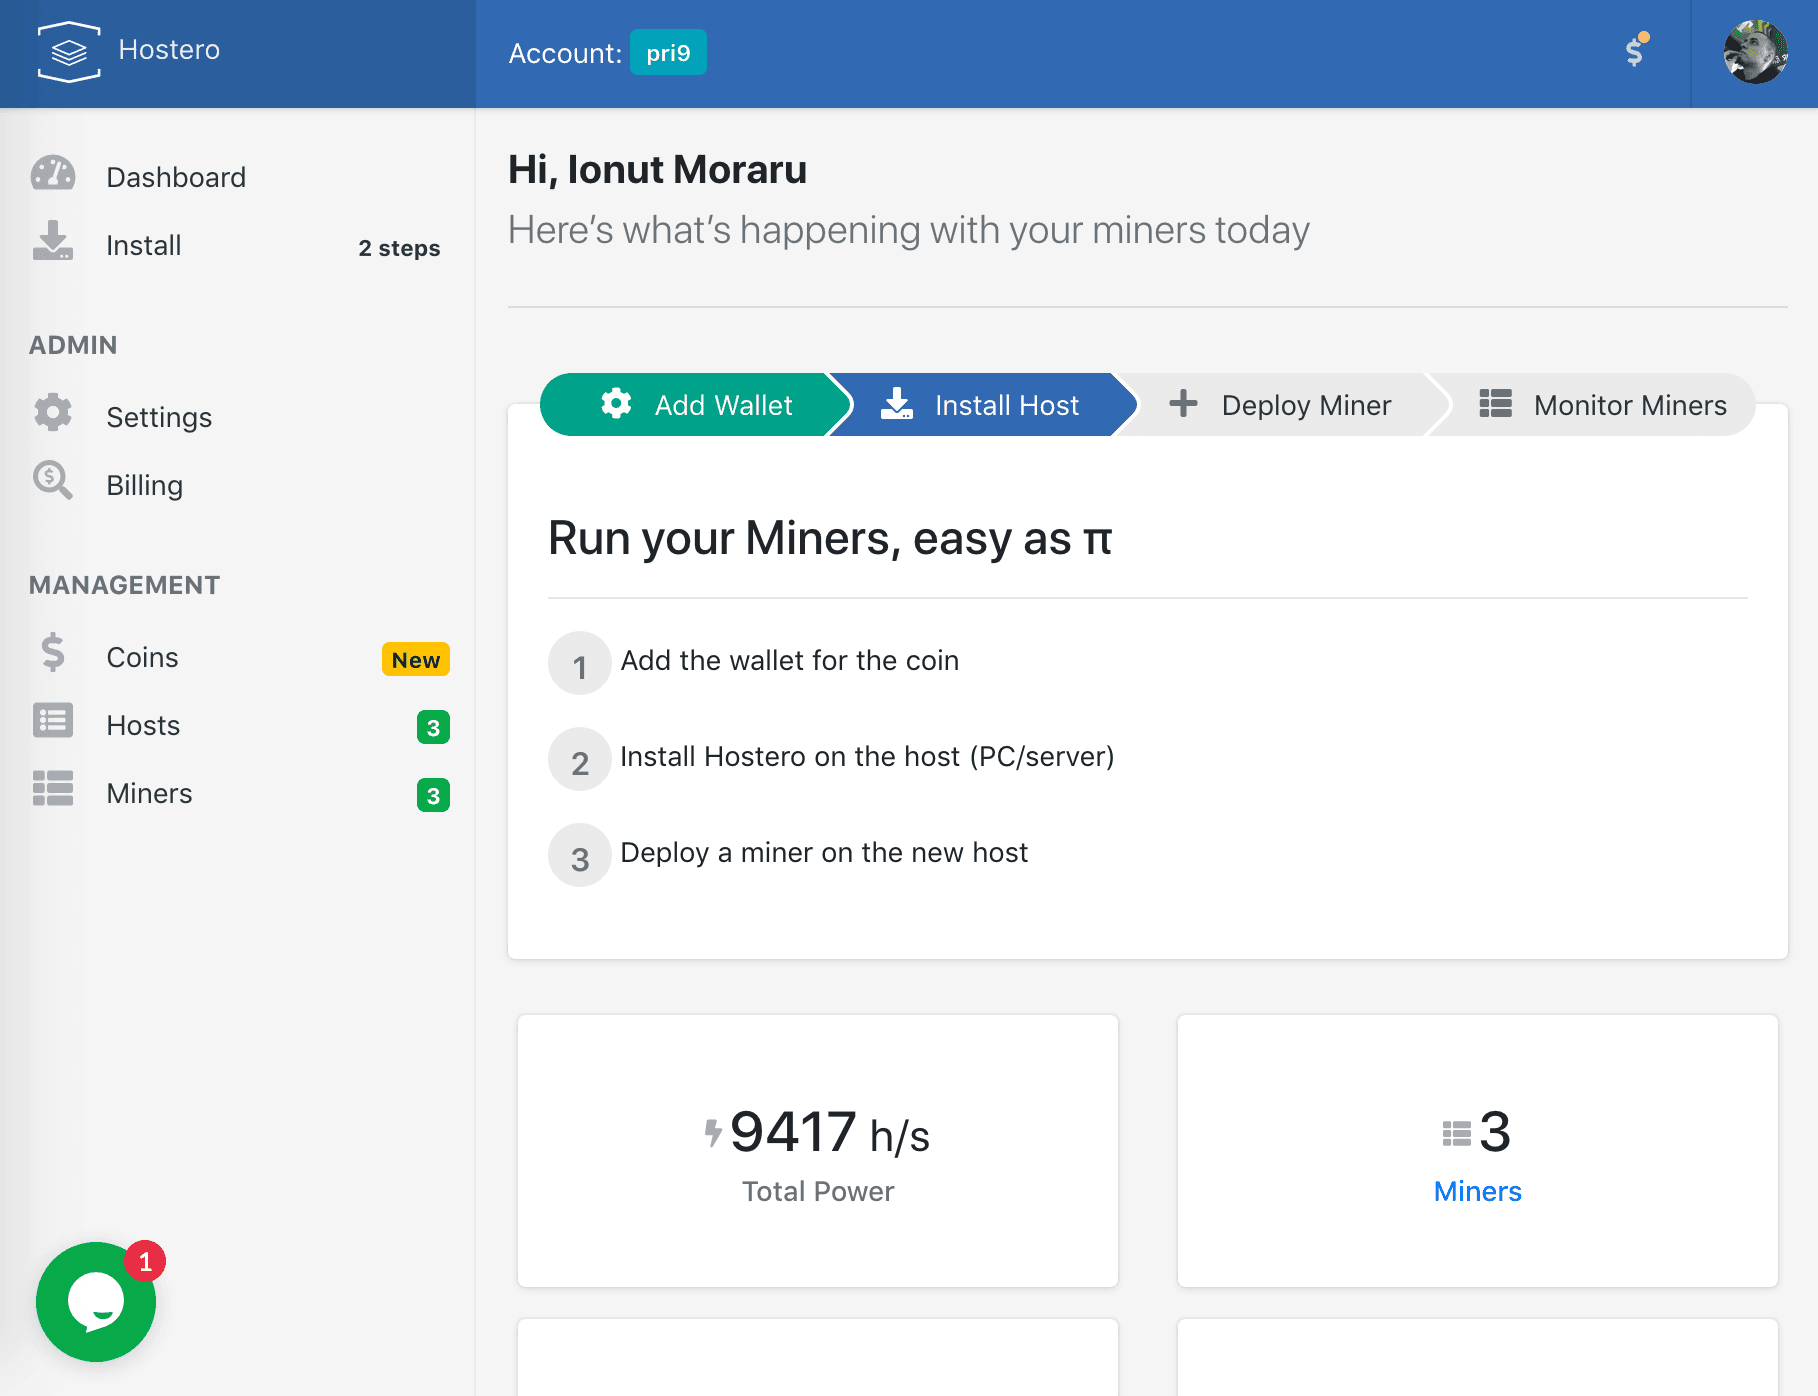1818x1396 pixels.
Task: Click the Billing magnifier icon
Action: click(x=53, y=481)
